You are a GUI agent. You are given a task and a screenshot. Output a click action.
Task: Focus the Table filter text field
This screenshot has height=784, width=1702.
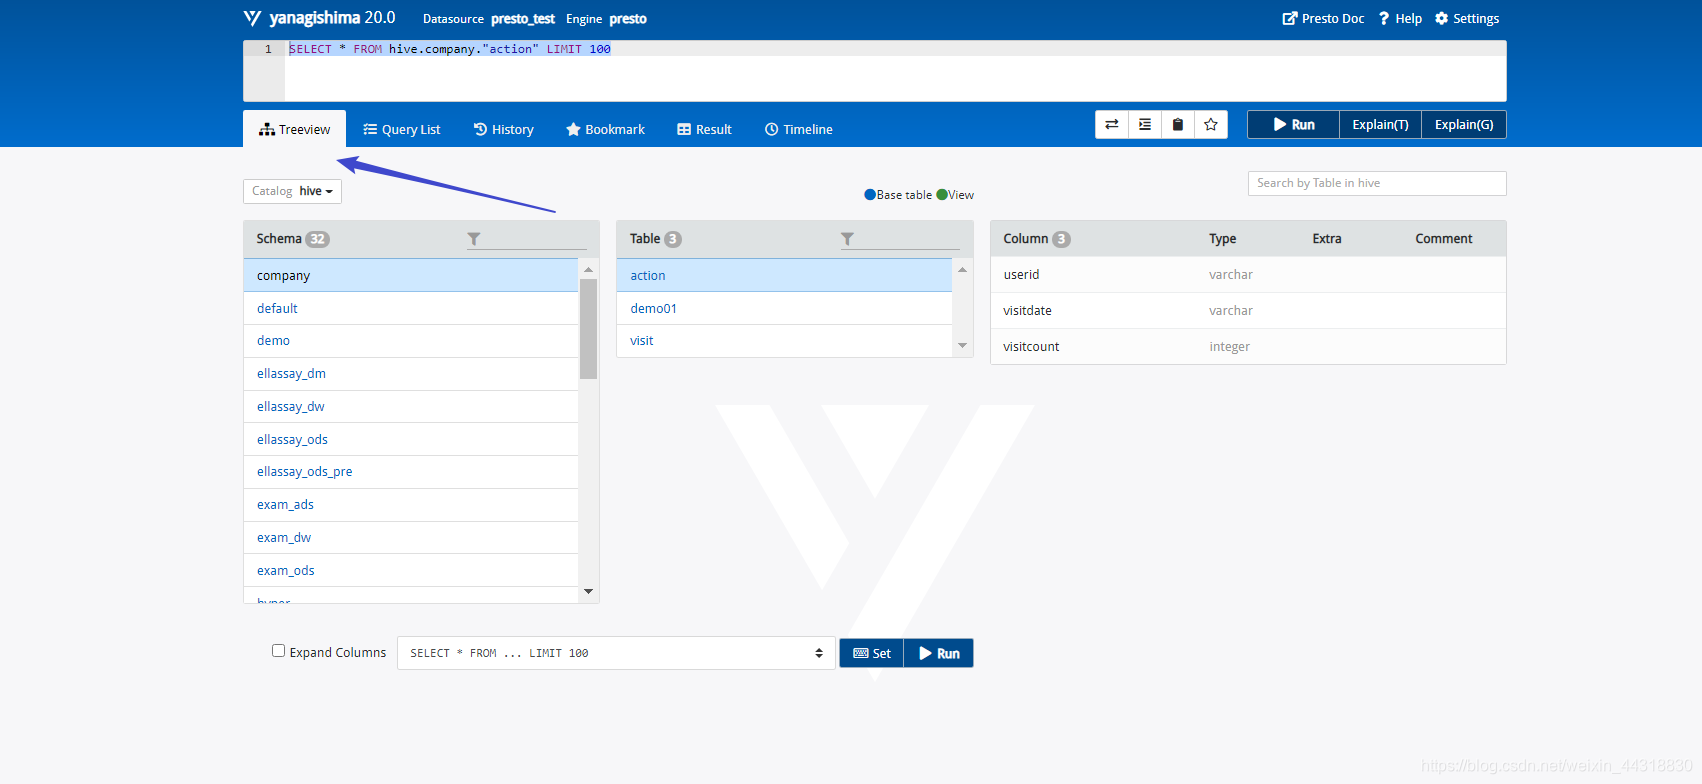point(908,239)
